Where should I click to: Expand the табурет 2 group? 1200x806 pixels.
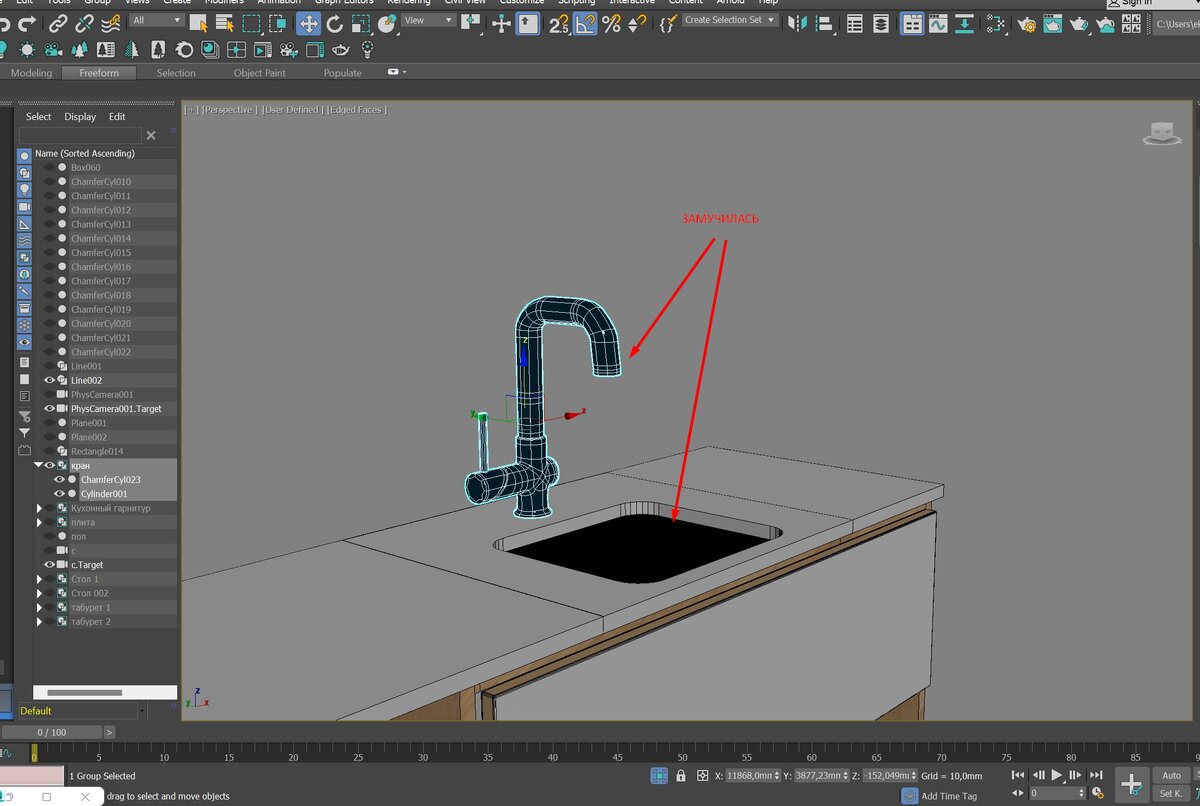click(39, 622)
